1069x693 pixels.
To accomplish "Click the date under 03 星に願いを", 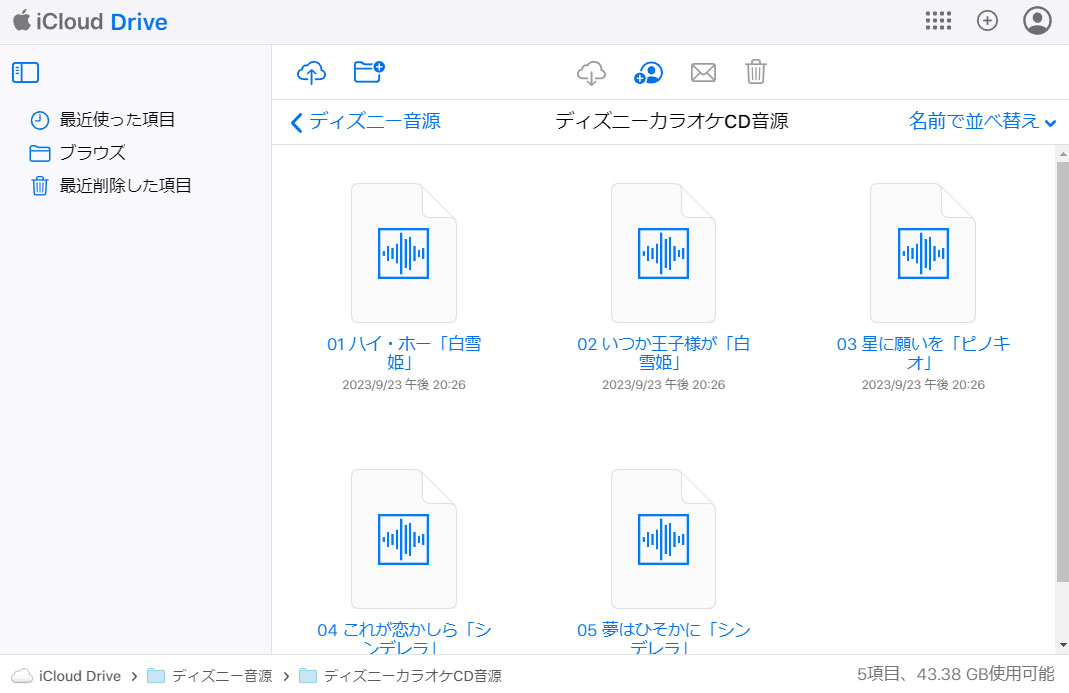I will 923,385.
